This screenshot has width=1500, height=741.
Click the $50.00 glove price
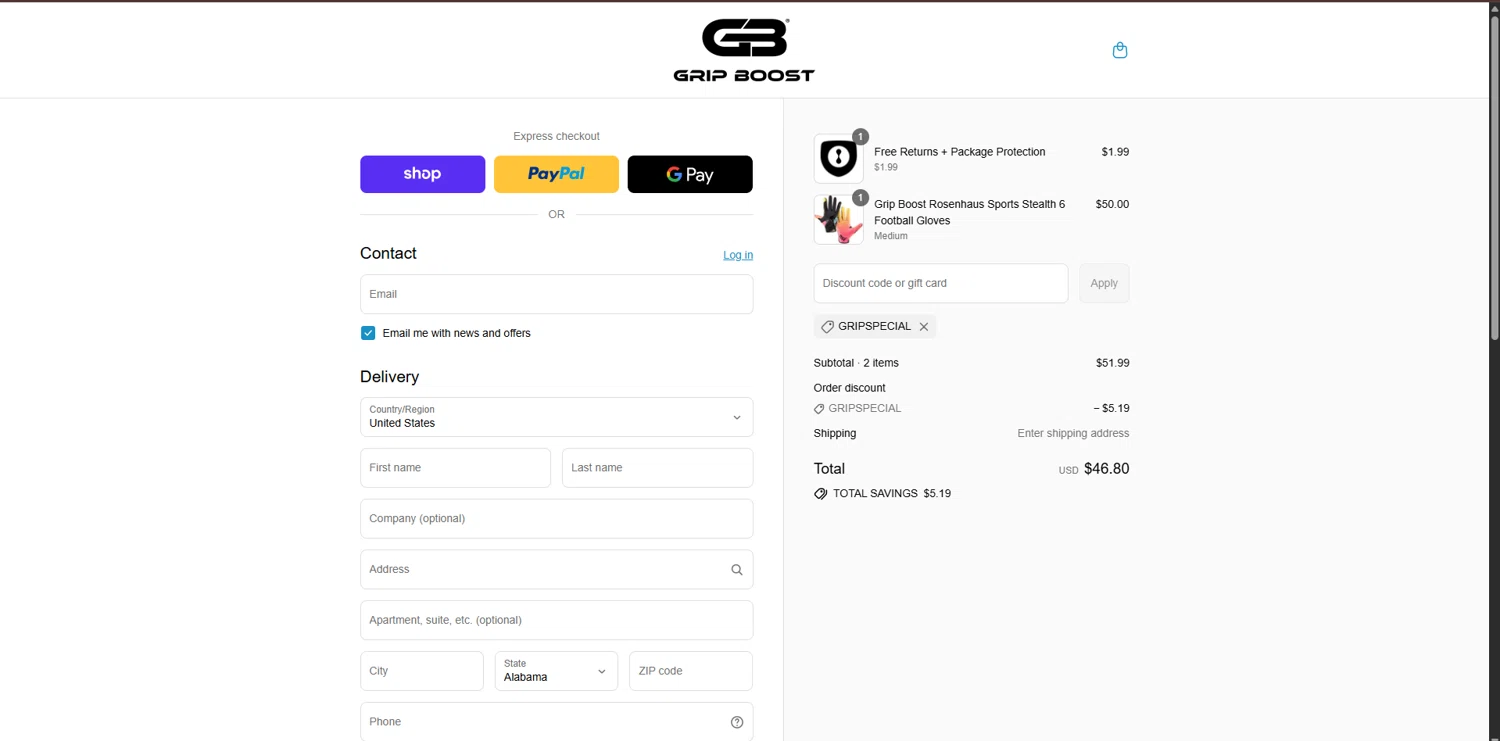point(1112,204)
